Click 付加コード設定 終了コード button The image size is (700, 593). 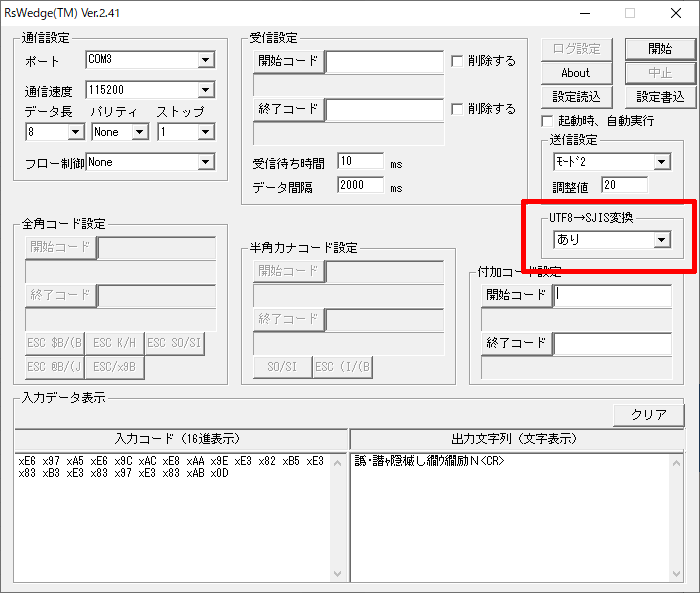pos(517,343)
